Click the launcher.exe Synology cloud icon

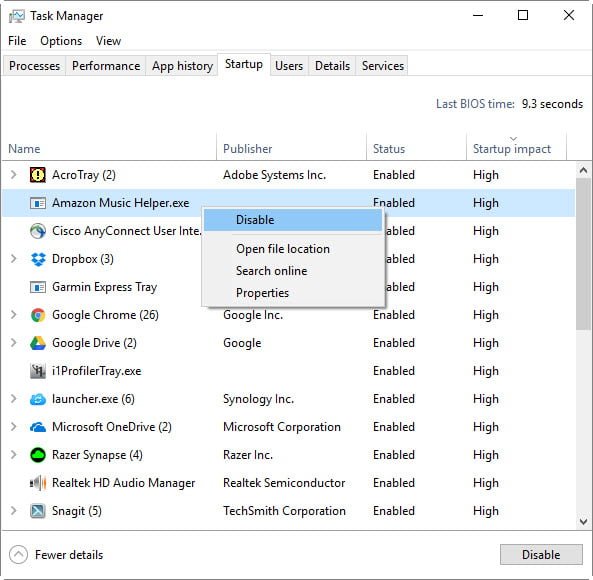tap(38, 399)
